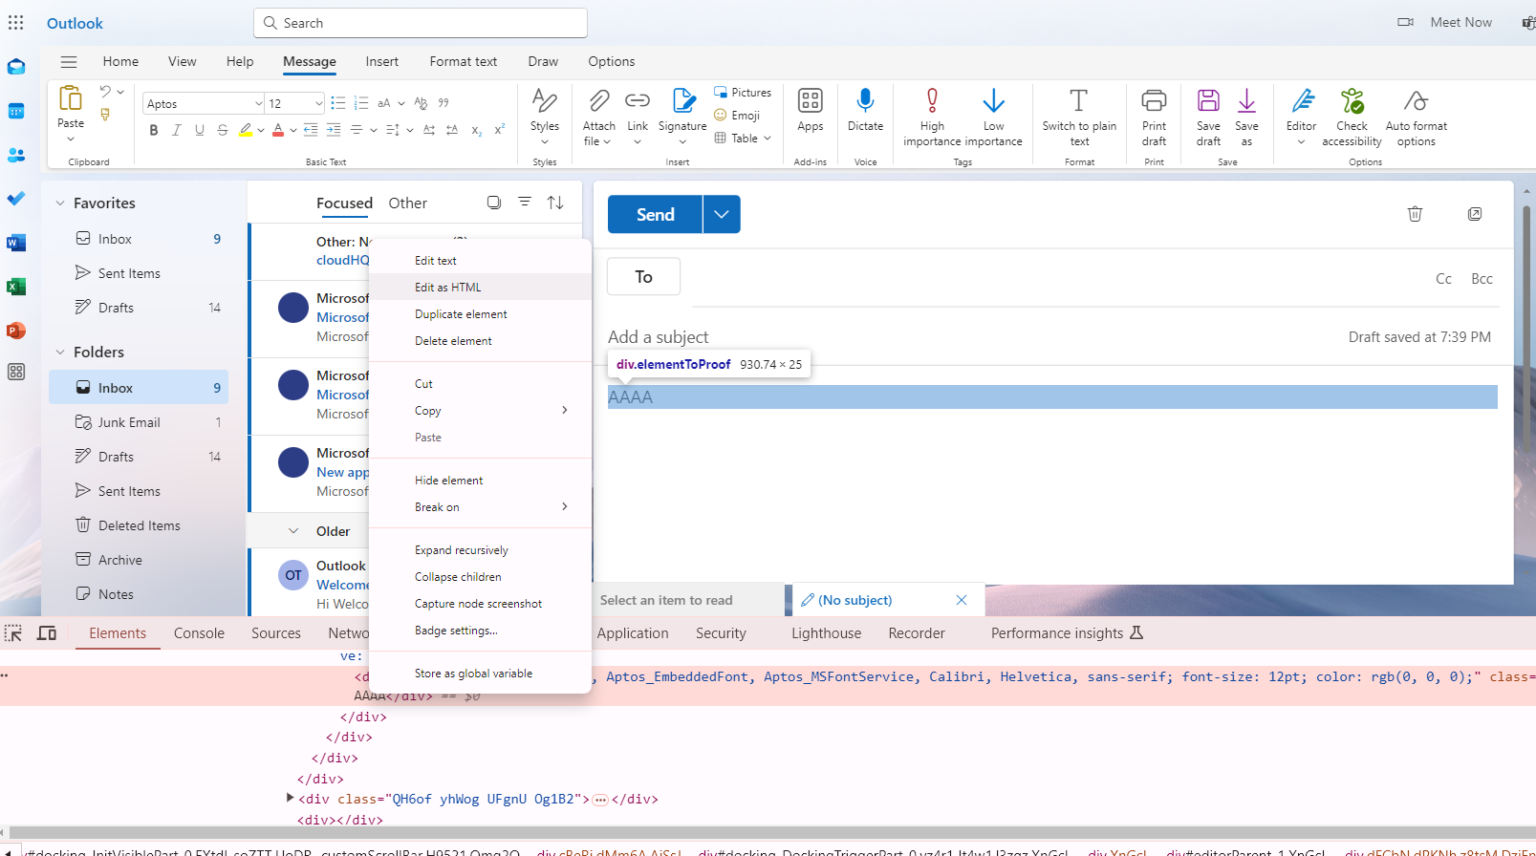
Task: Expand the Break on submenu
Action: click(x=437, y=507)
